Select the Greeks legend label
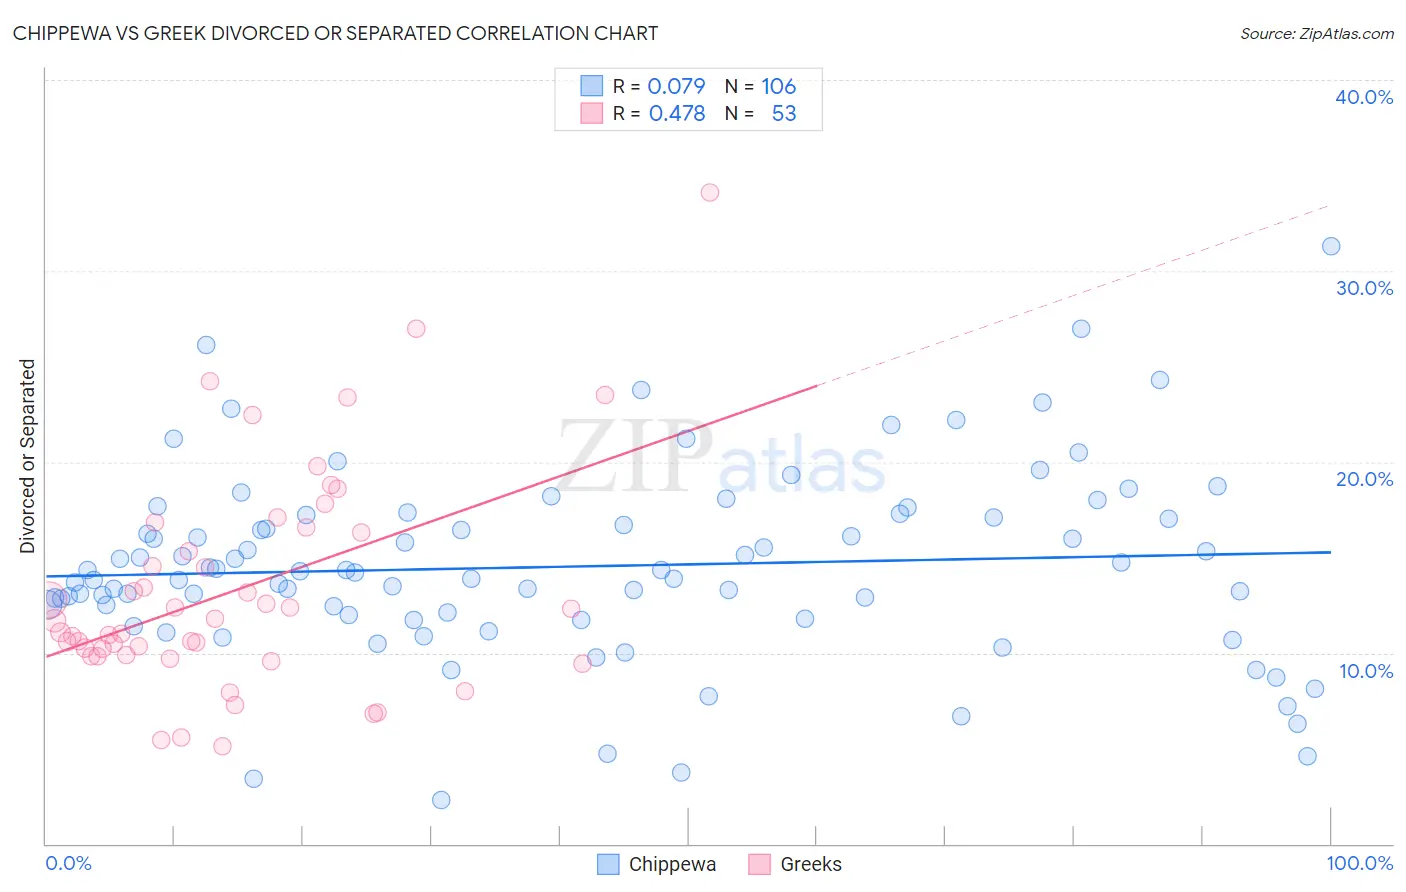Viewport: 1406px width, 892px height. click(x=811, y=864)
